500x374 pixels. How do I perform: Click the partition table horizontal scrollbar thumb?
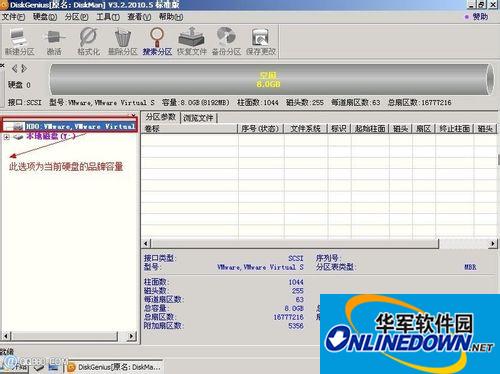295,244
